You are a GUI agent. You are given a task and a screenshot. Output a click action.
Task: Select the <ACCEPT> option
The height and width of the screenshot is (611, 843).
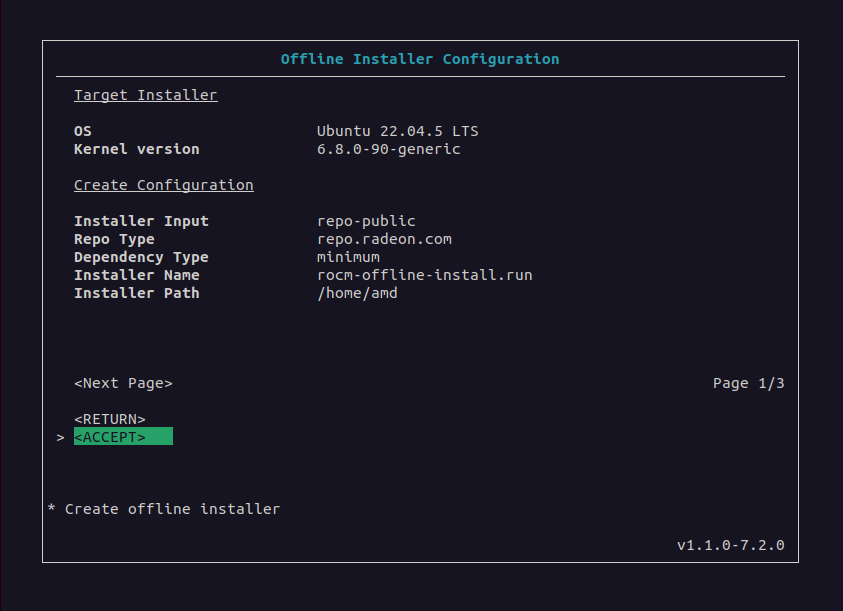point(110,437)
